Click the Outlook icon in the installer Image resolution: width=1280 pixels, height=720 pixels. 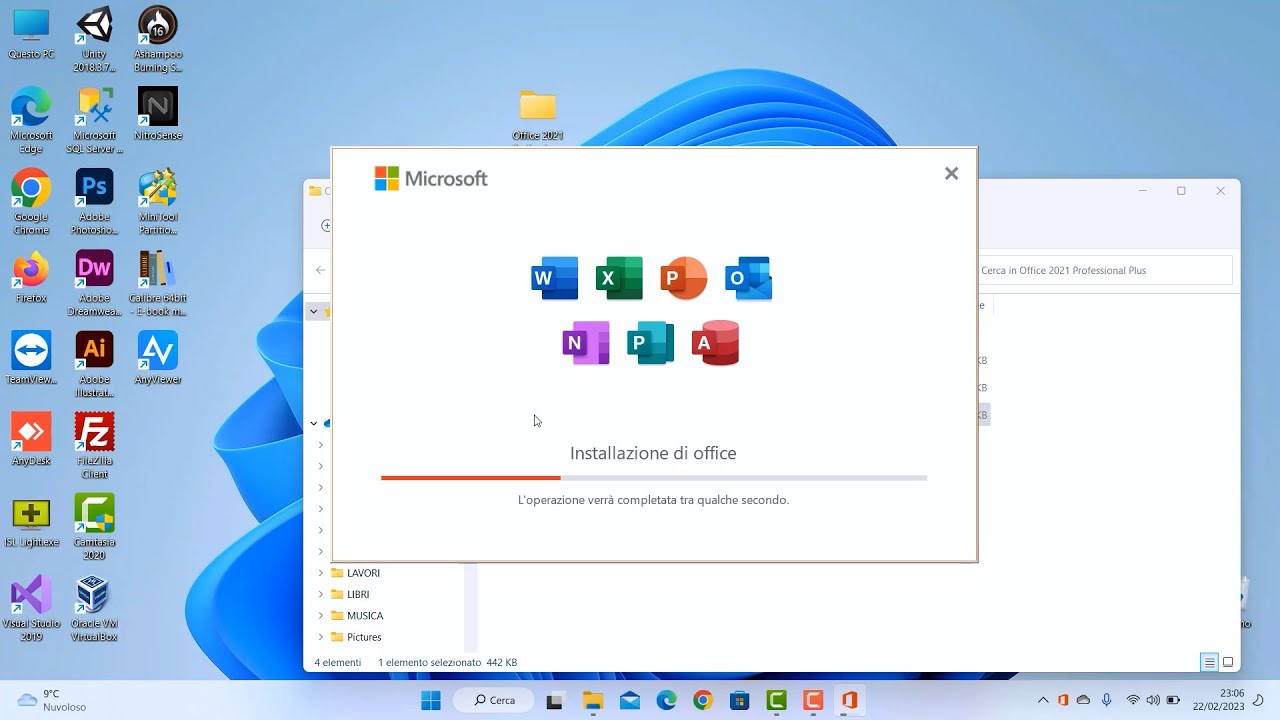click(x=748, y=278)
